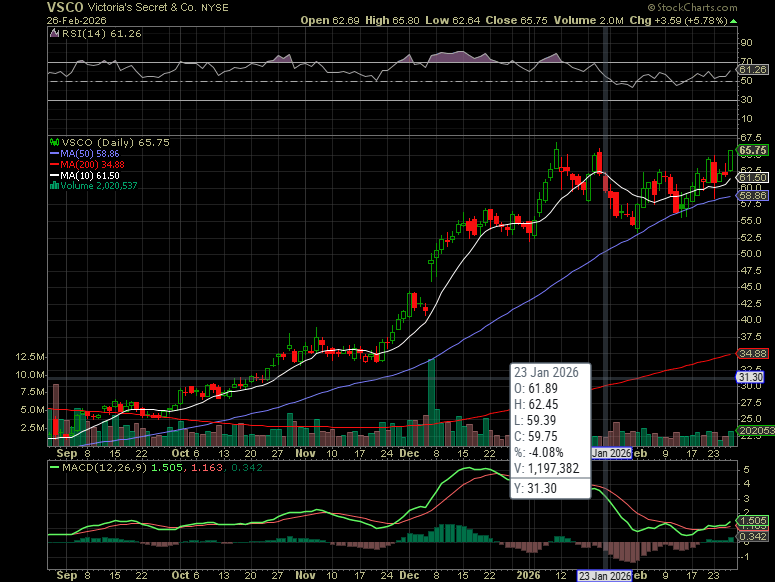
Task: Click the MACD(12,26,9) legend label
Action: [105, 467]
